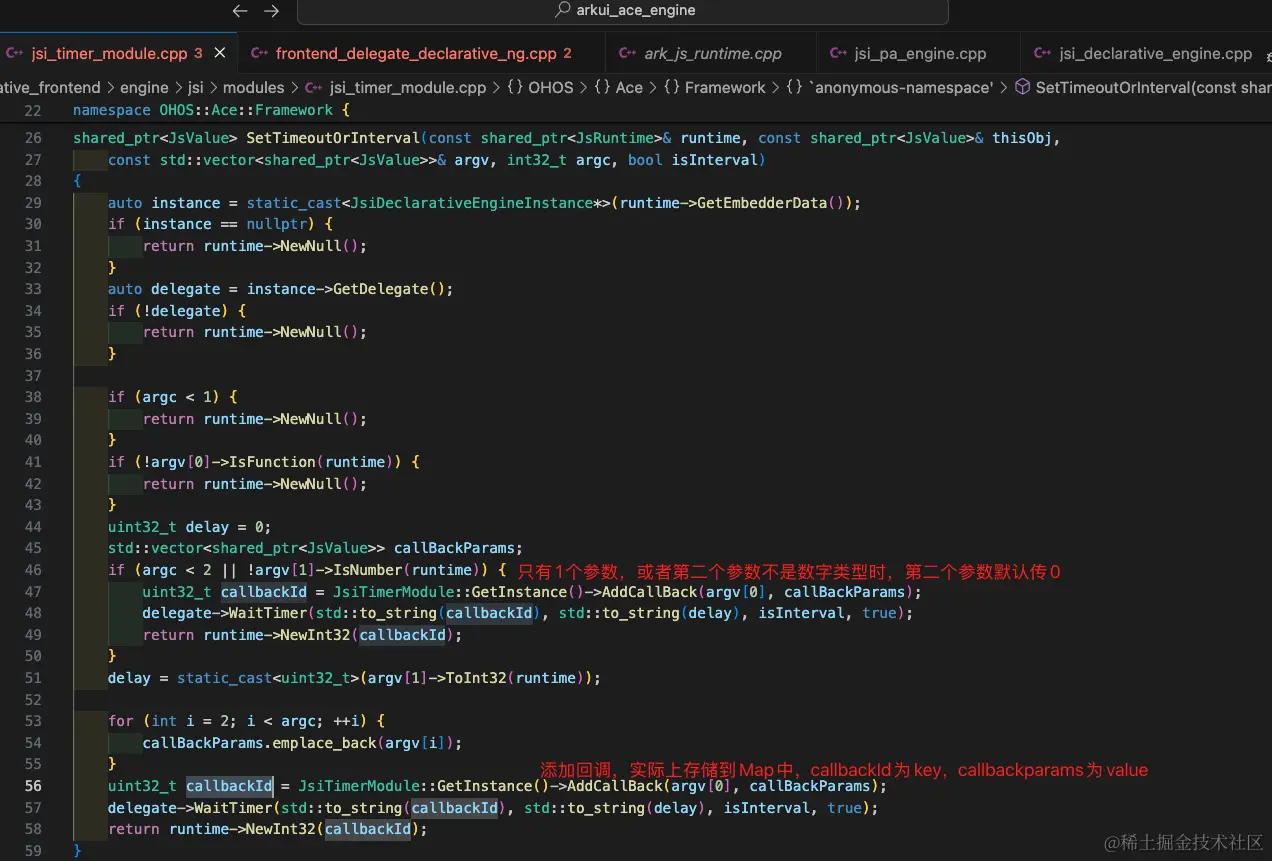The width and height of the screenshot is (1272, 861).
Task: Click C++ icon on ark_js_runtime.cpp tab
Action: 627,53
